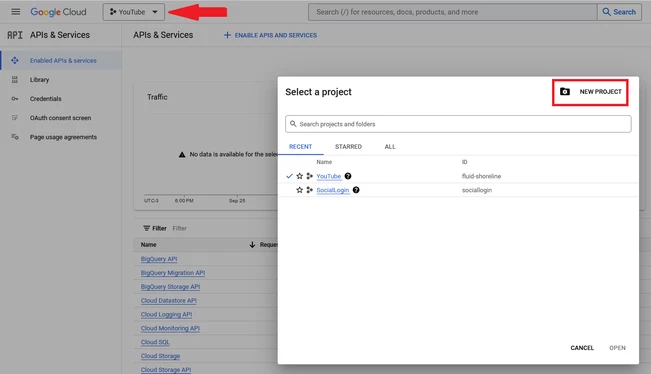Viewport: 651px width, 374px height.
Task: Click the New Project button
Action: click(x=590, y=92)
